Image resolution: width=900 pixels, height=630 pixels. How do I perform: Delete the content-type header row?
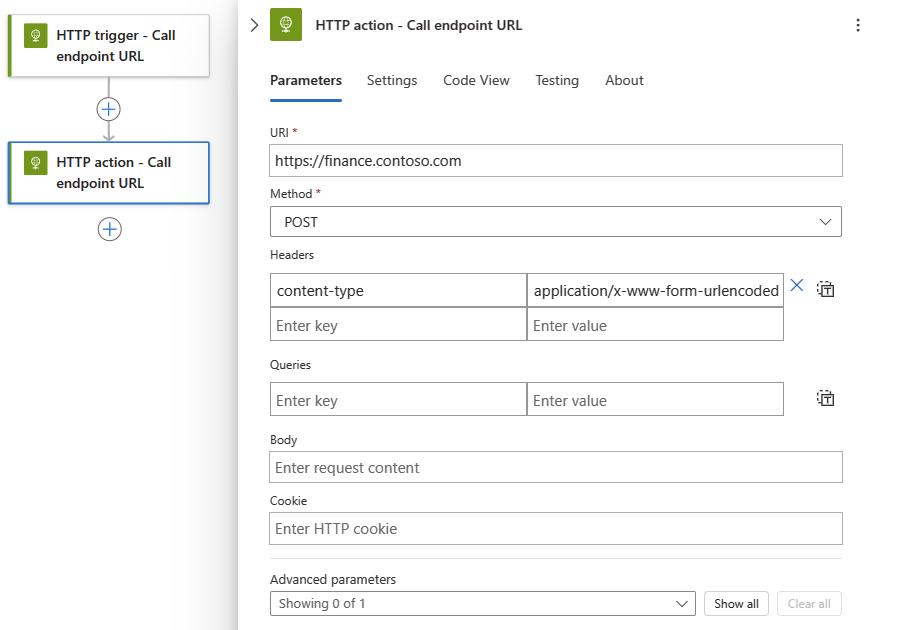797,286
